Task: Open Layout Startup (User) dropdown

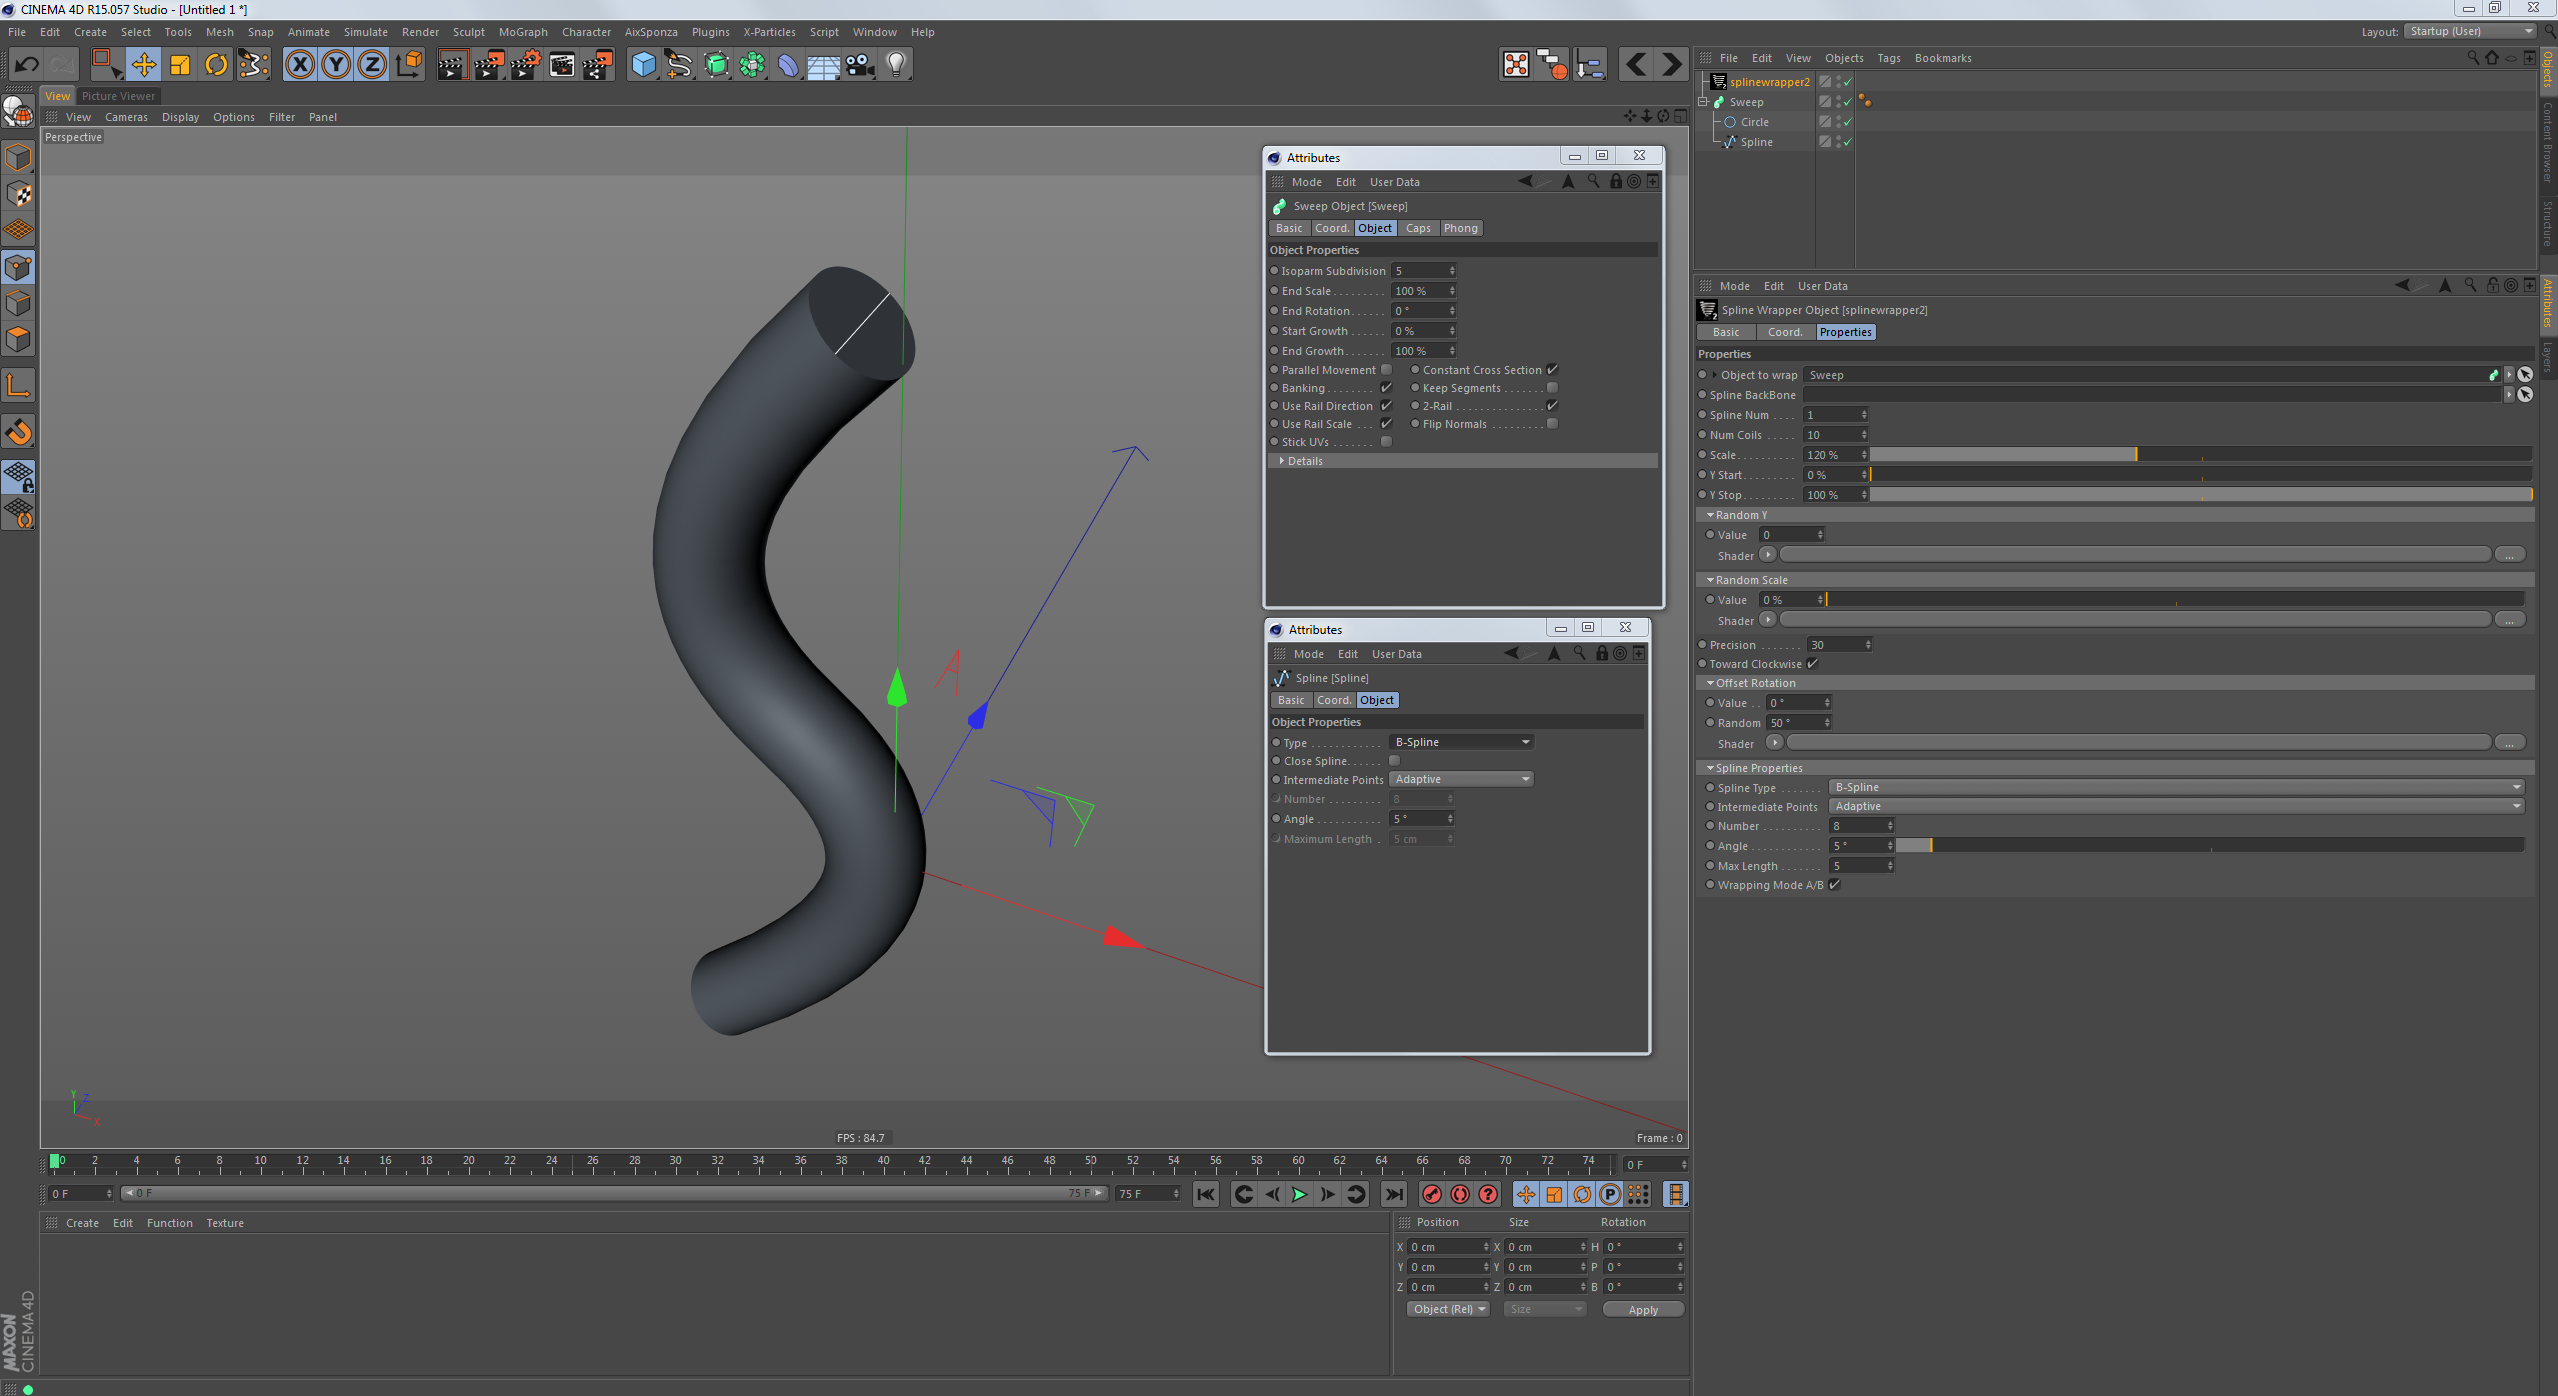Action: tap(2470, 31)
